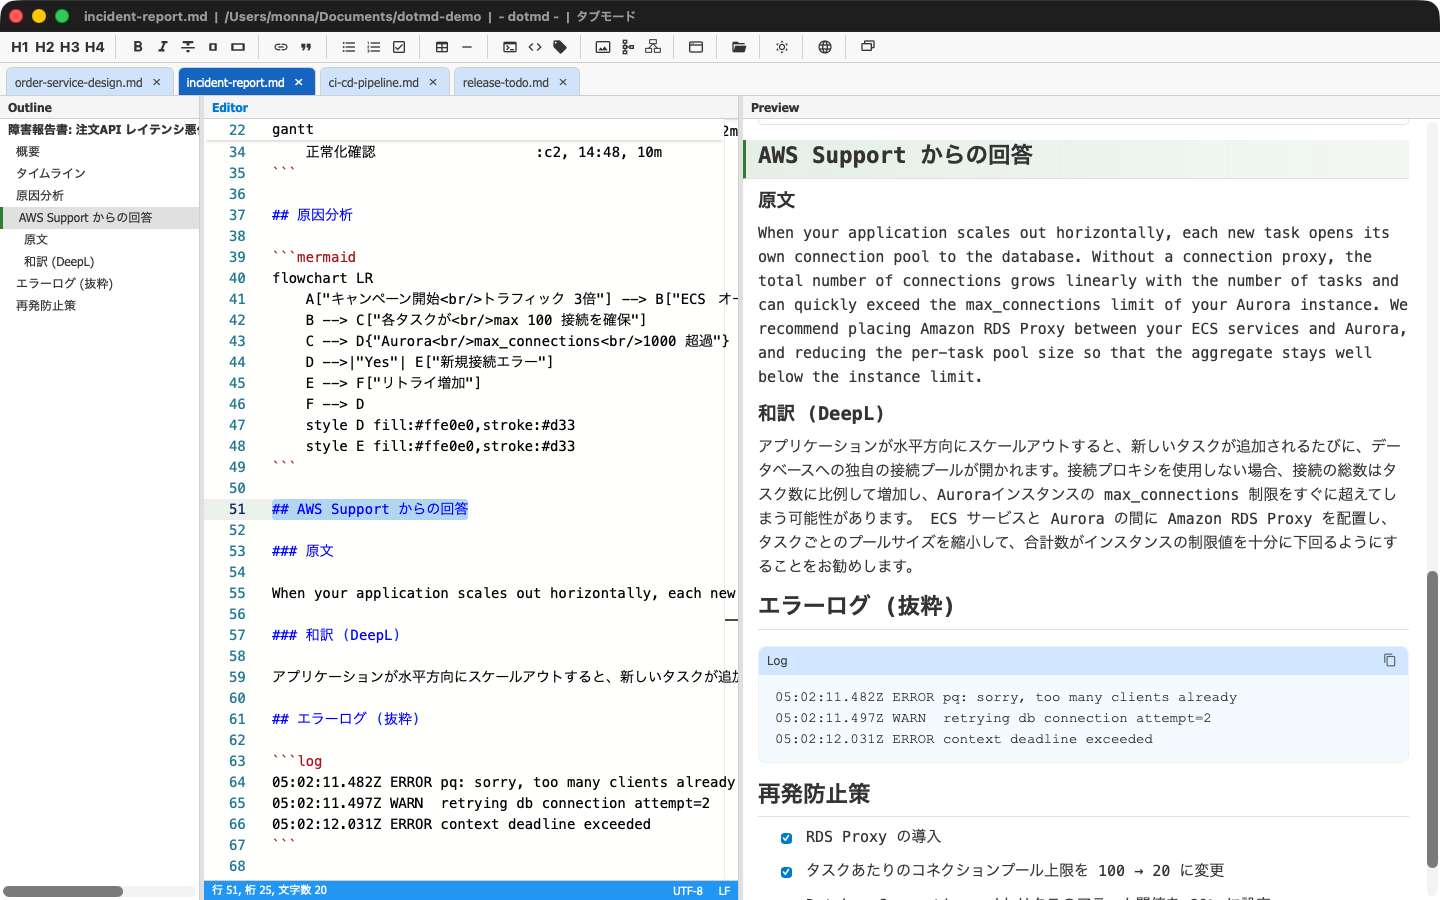Viewport: 1440px width, 900px height.
Task: Close the order-service-design.md tab
Action: click(x=157, y=83)
